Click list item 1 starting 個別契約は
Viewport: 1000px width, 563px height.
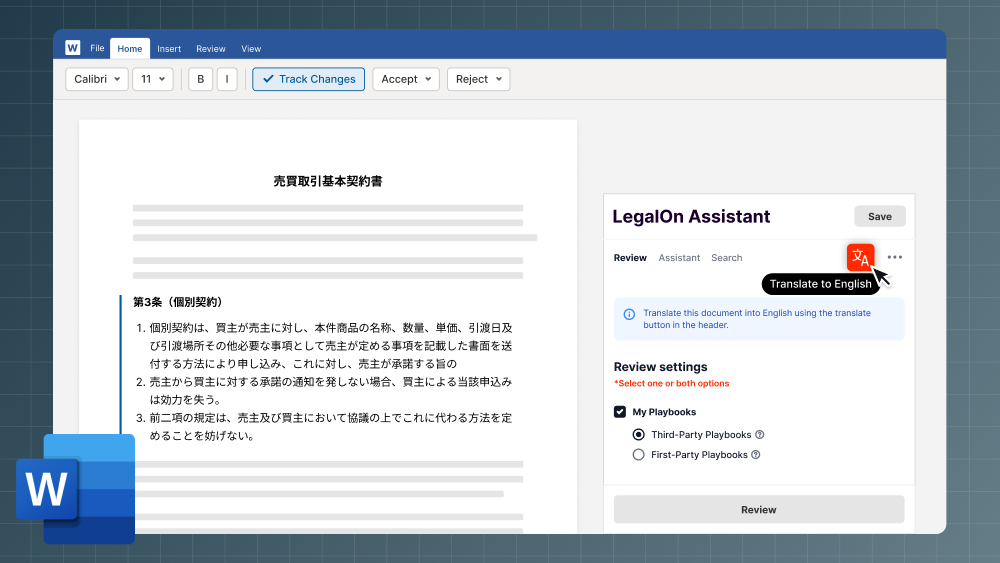tap(325, 346)
